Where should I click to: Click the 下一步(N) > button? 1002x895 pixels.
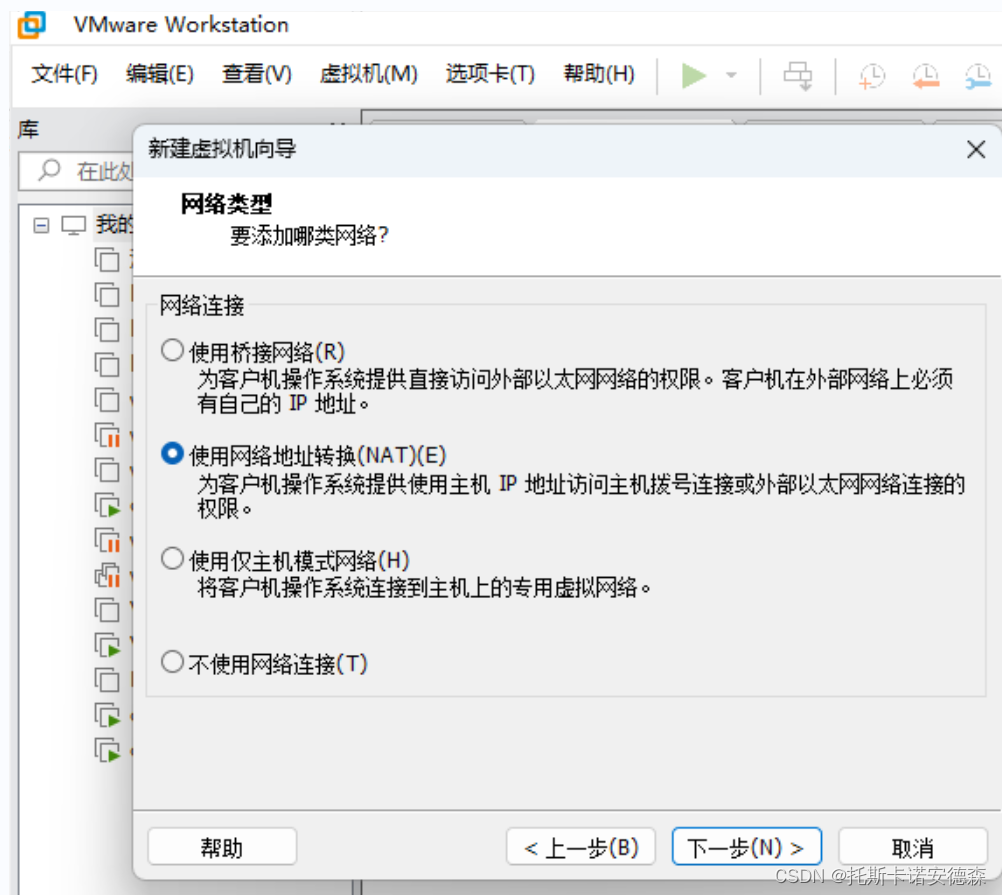coord(746,847)
